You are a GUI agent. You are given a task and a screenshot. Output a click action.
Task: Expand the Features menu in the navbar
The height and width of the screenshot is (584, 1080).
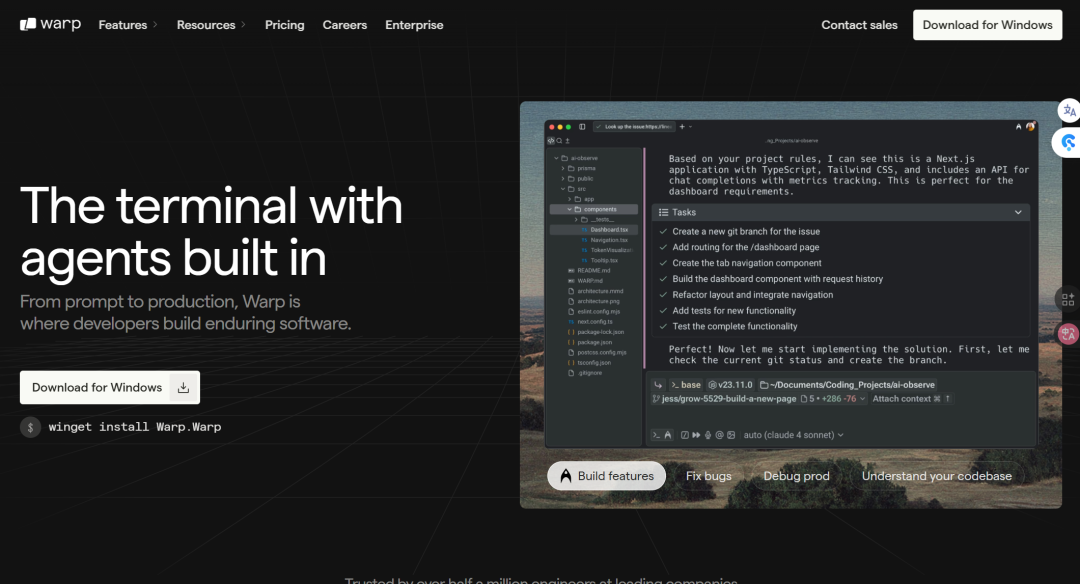coord(128,25)
